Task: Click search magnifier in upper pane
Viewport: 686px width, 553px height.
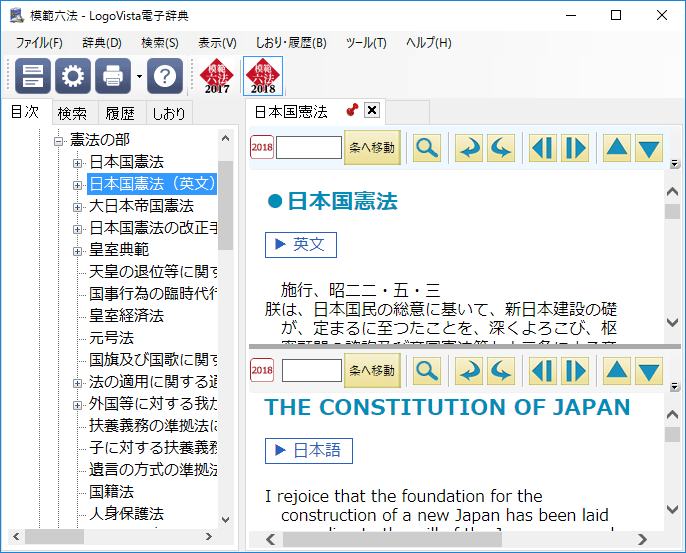Action: (427, 147)
